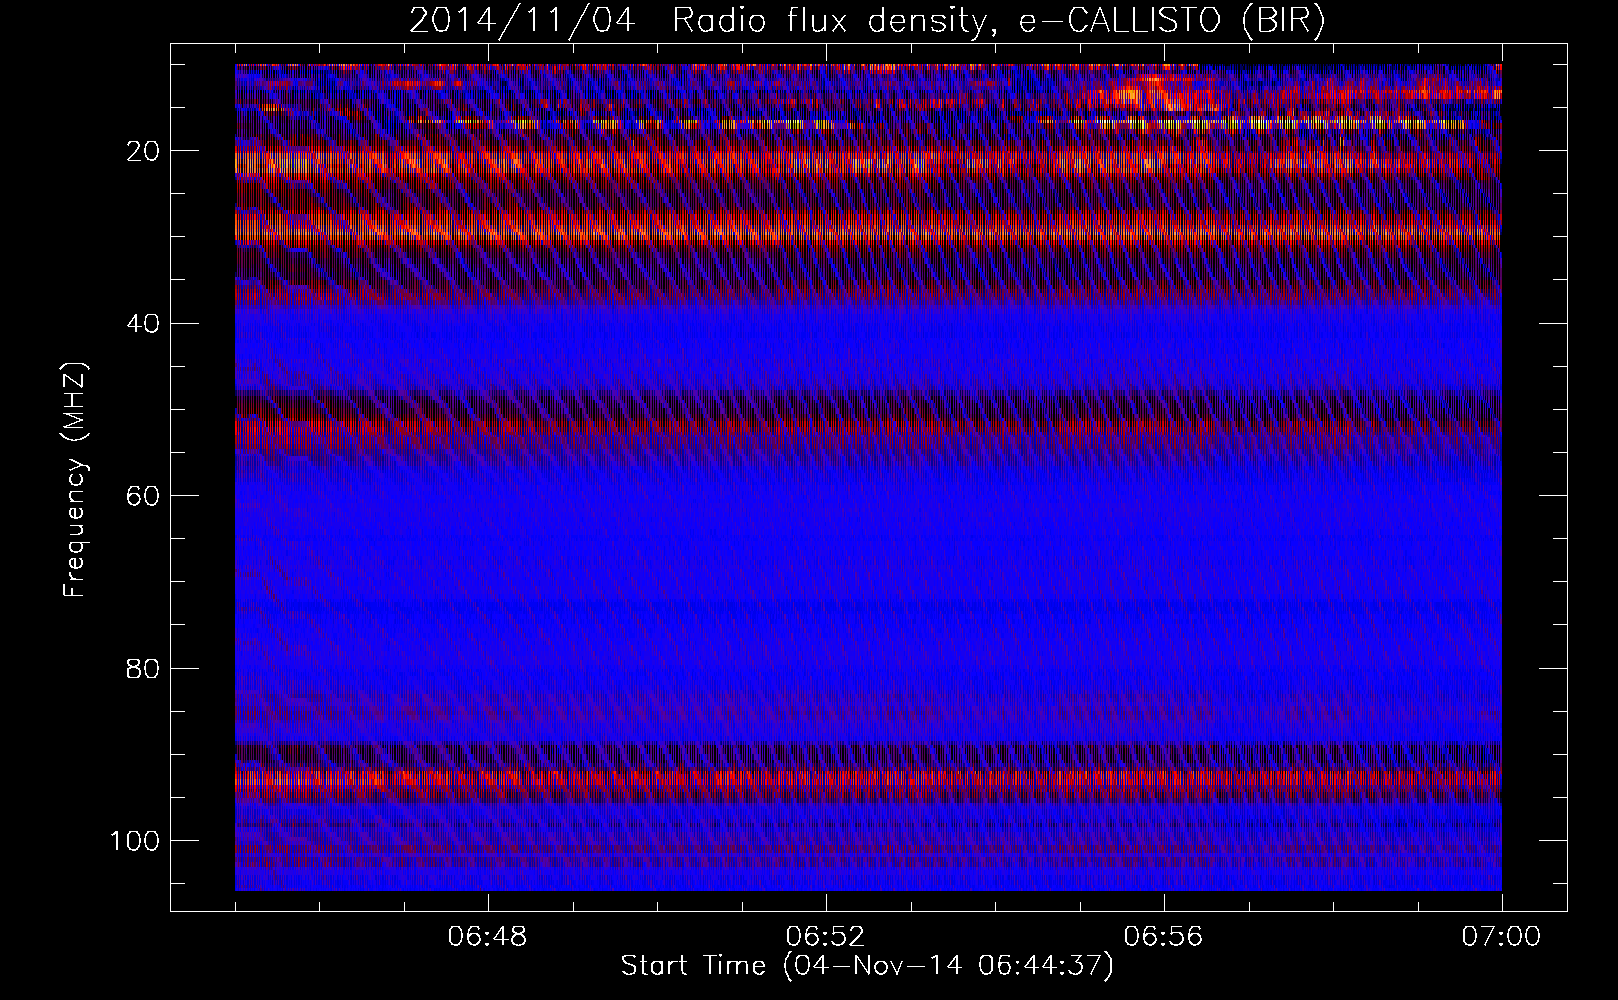Click the "Start Time (04-Nov-14 06:44:37)" label
This screenshot has width=1618, height=1000.
[x=867, y=966]
